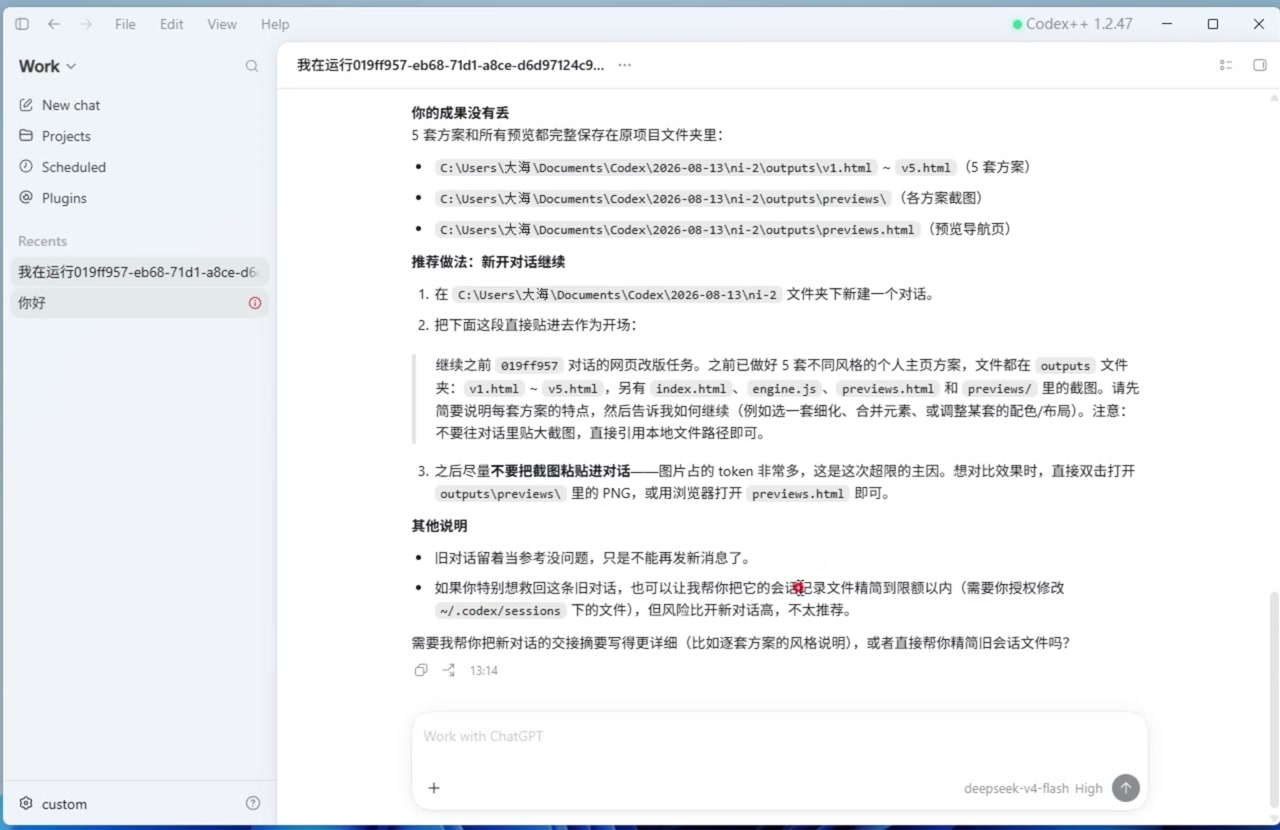Click the ni-2 folder path in step 1

pos(617,295)
